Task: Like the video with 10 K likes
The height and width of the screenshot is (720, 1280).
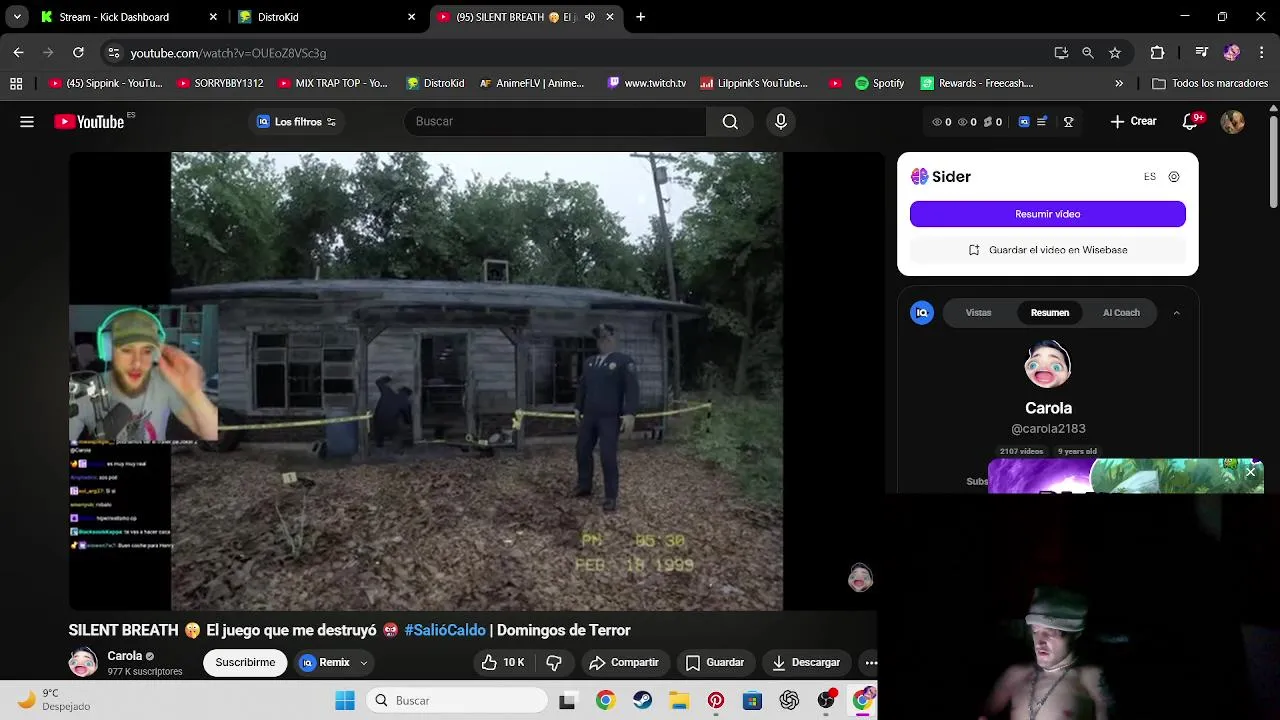Action: [x=503, y=662]
